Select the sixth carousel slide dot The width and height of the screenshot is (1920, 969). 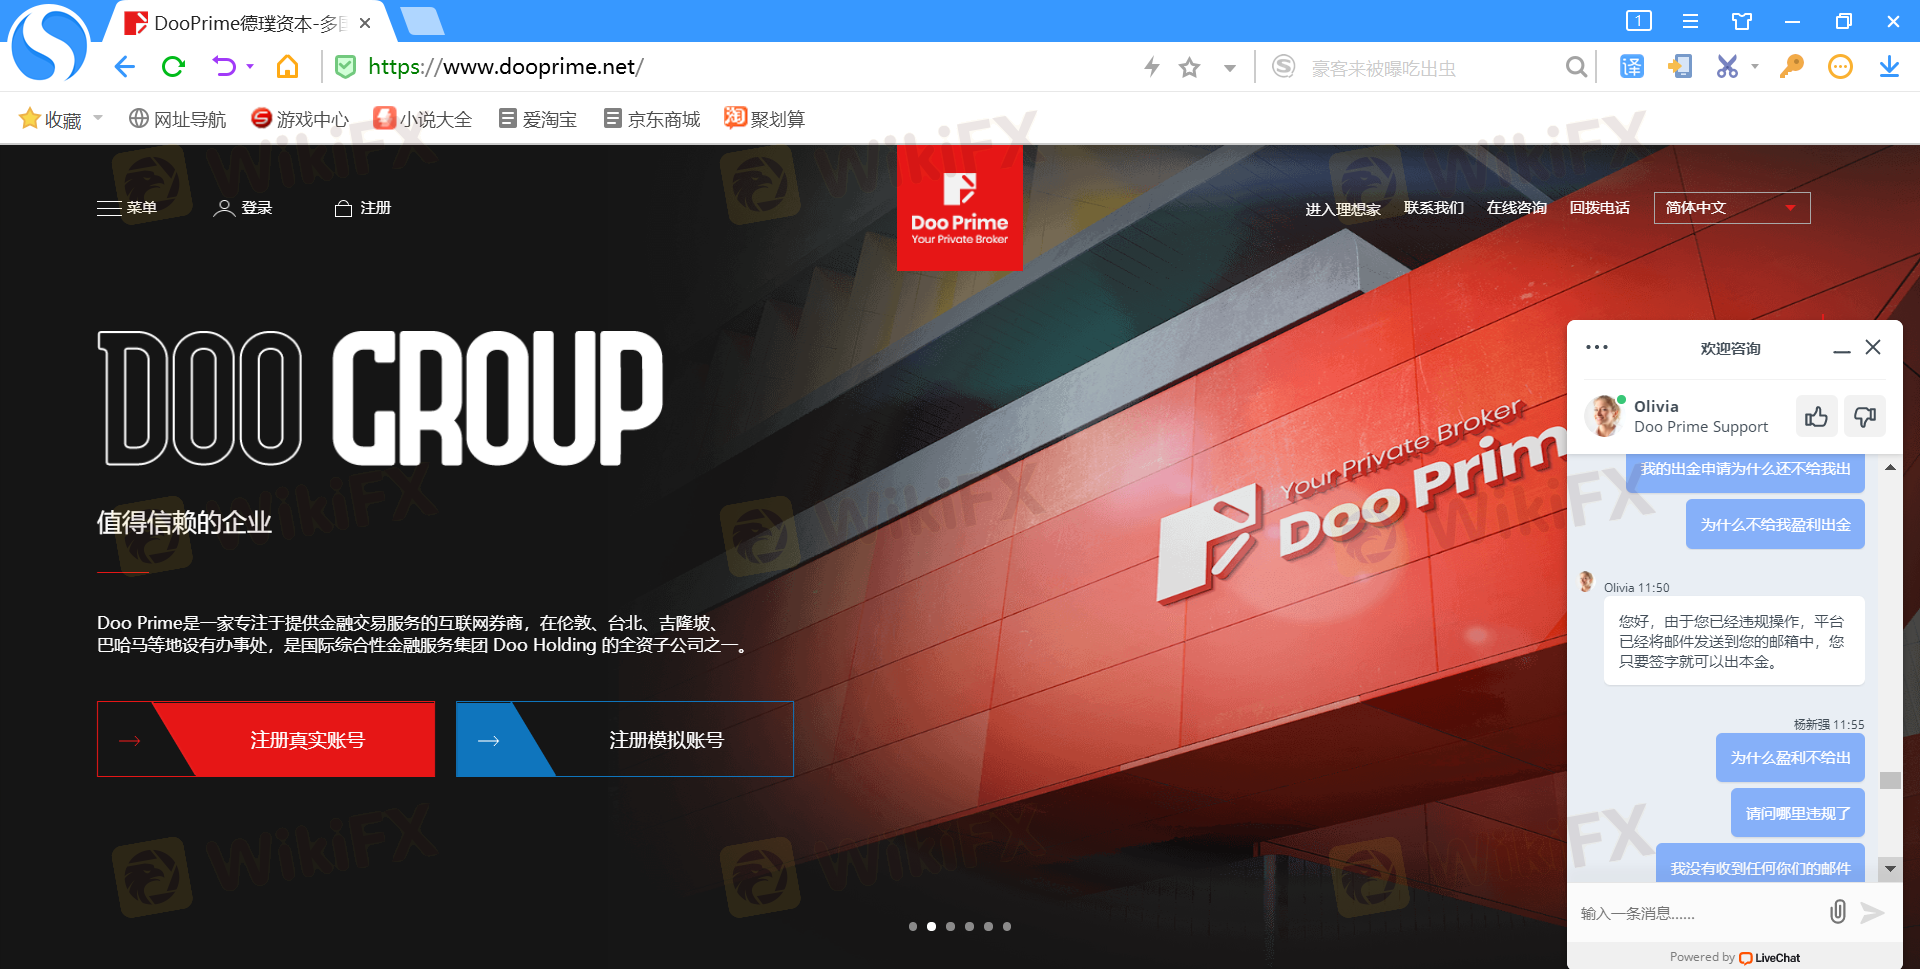click(1007, 927)
